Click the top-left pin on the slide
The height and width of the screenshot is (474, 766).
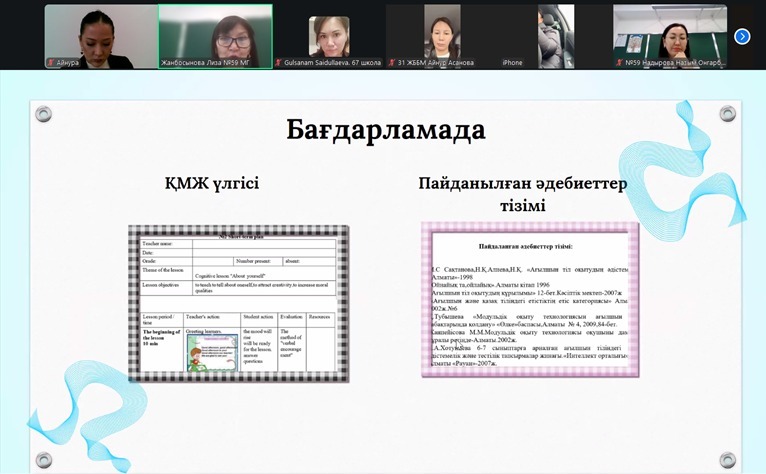(43, 114)
